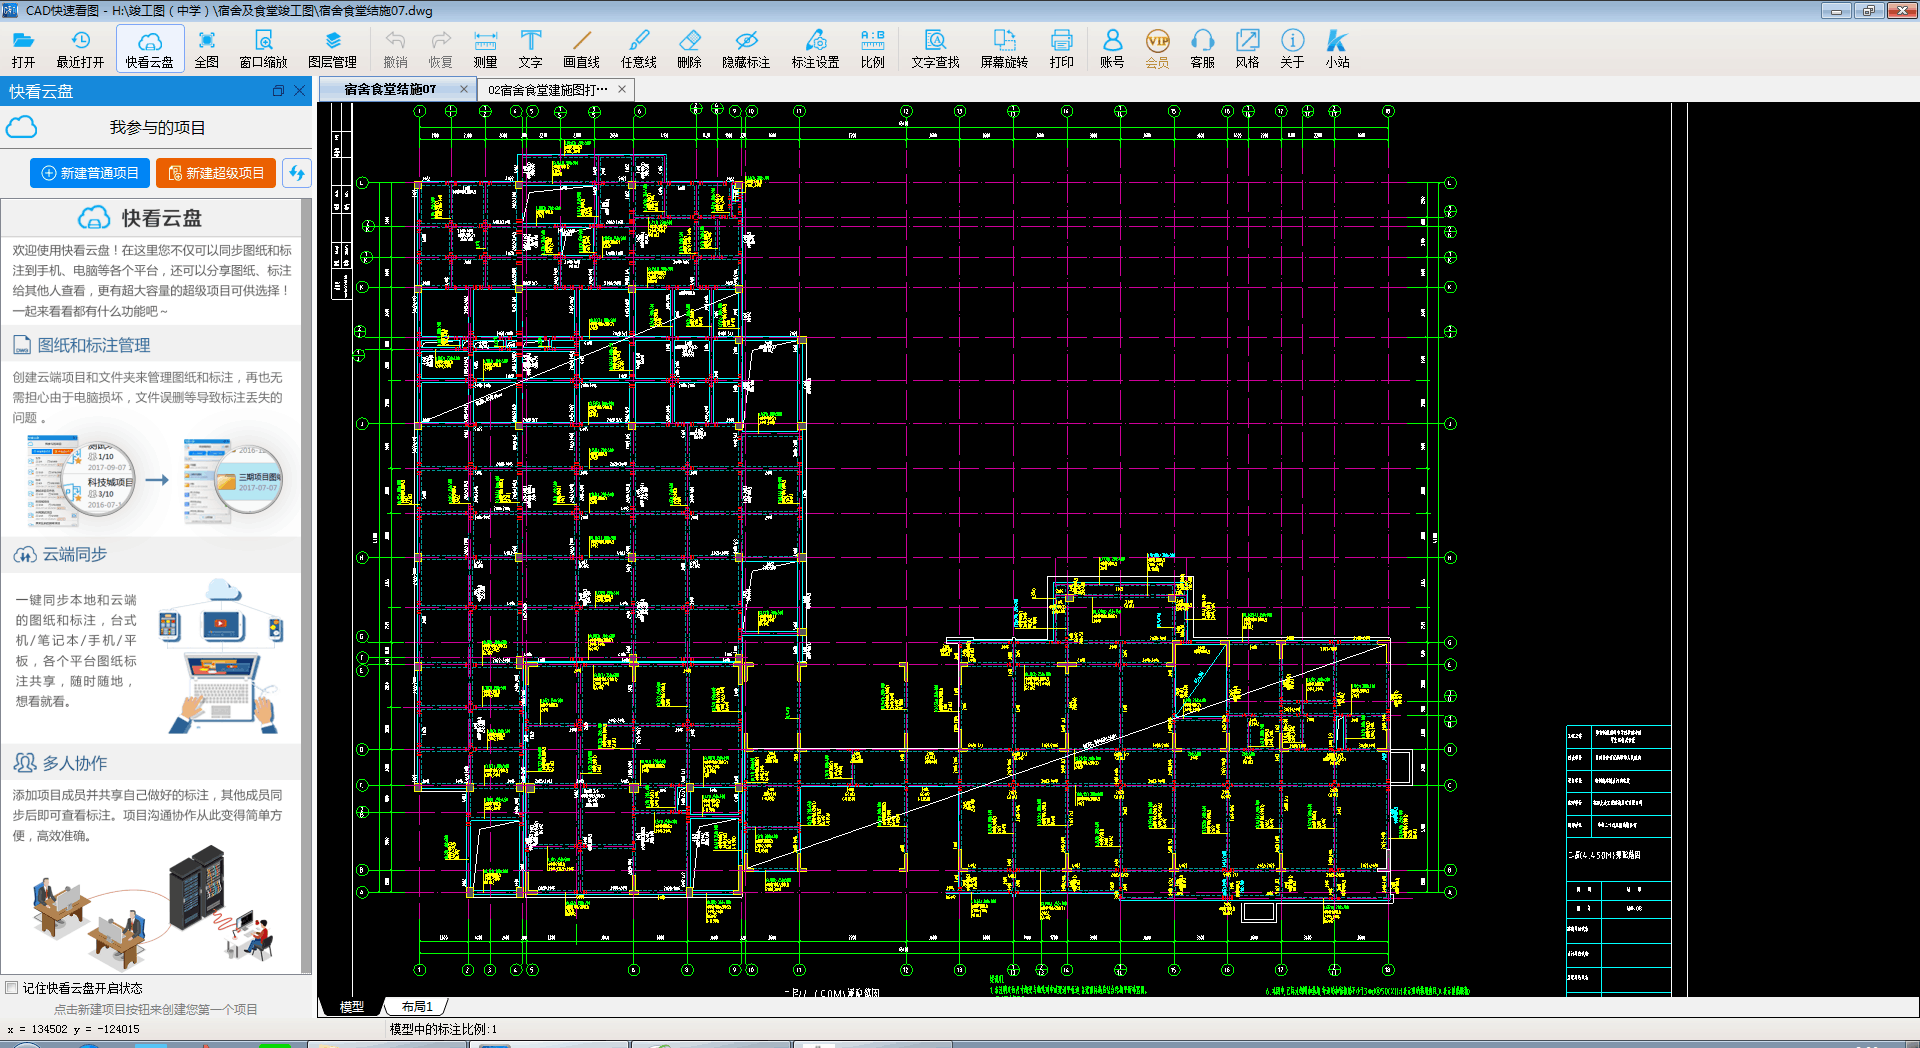The image size is (1920, 1048).
Task: Check 记住快看云盘开启状态 checkbox
Action: coord(12,988)
